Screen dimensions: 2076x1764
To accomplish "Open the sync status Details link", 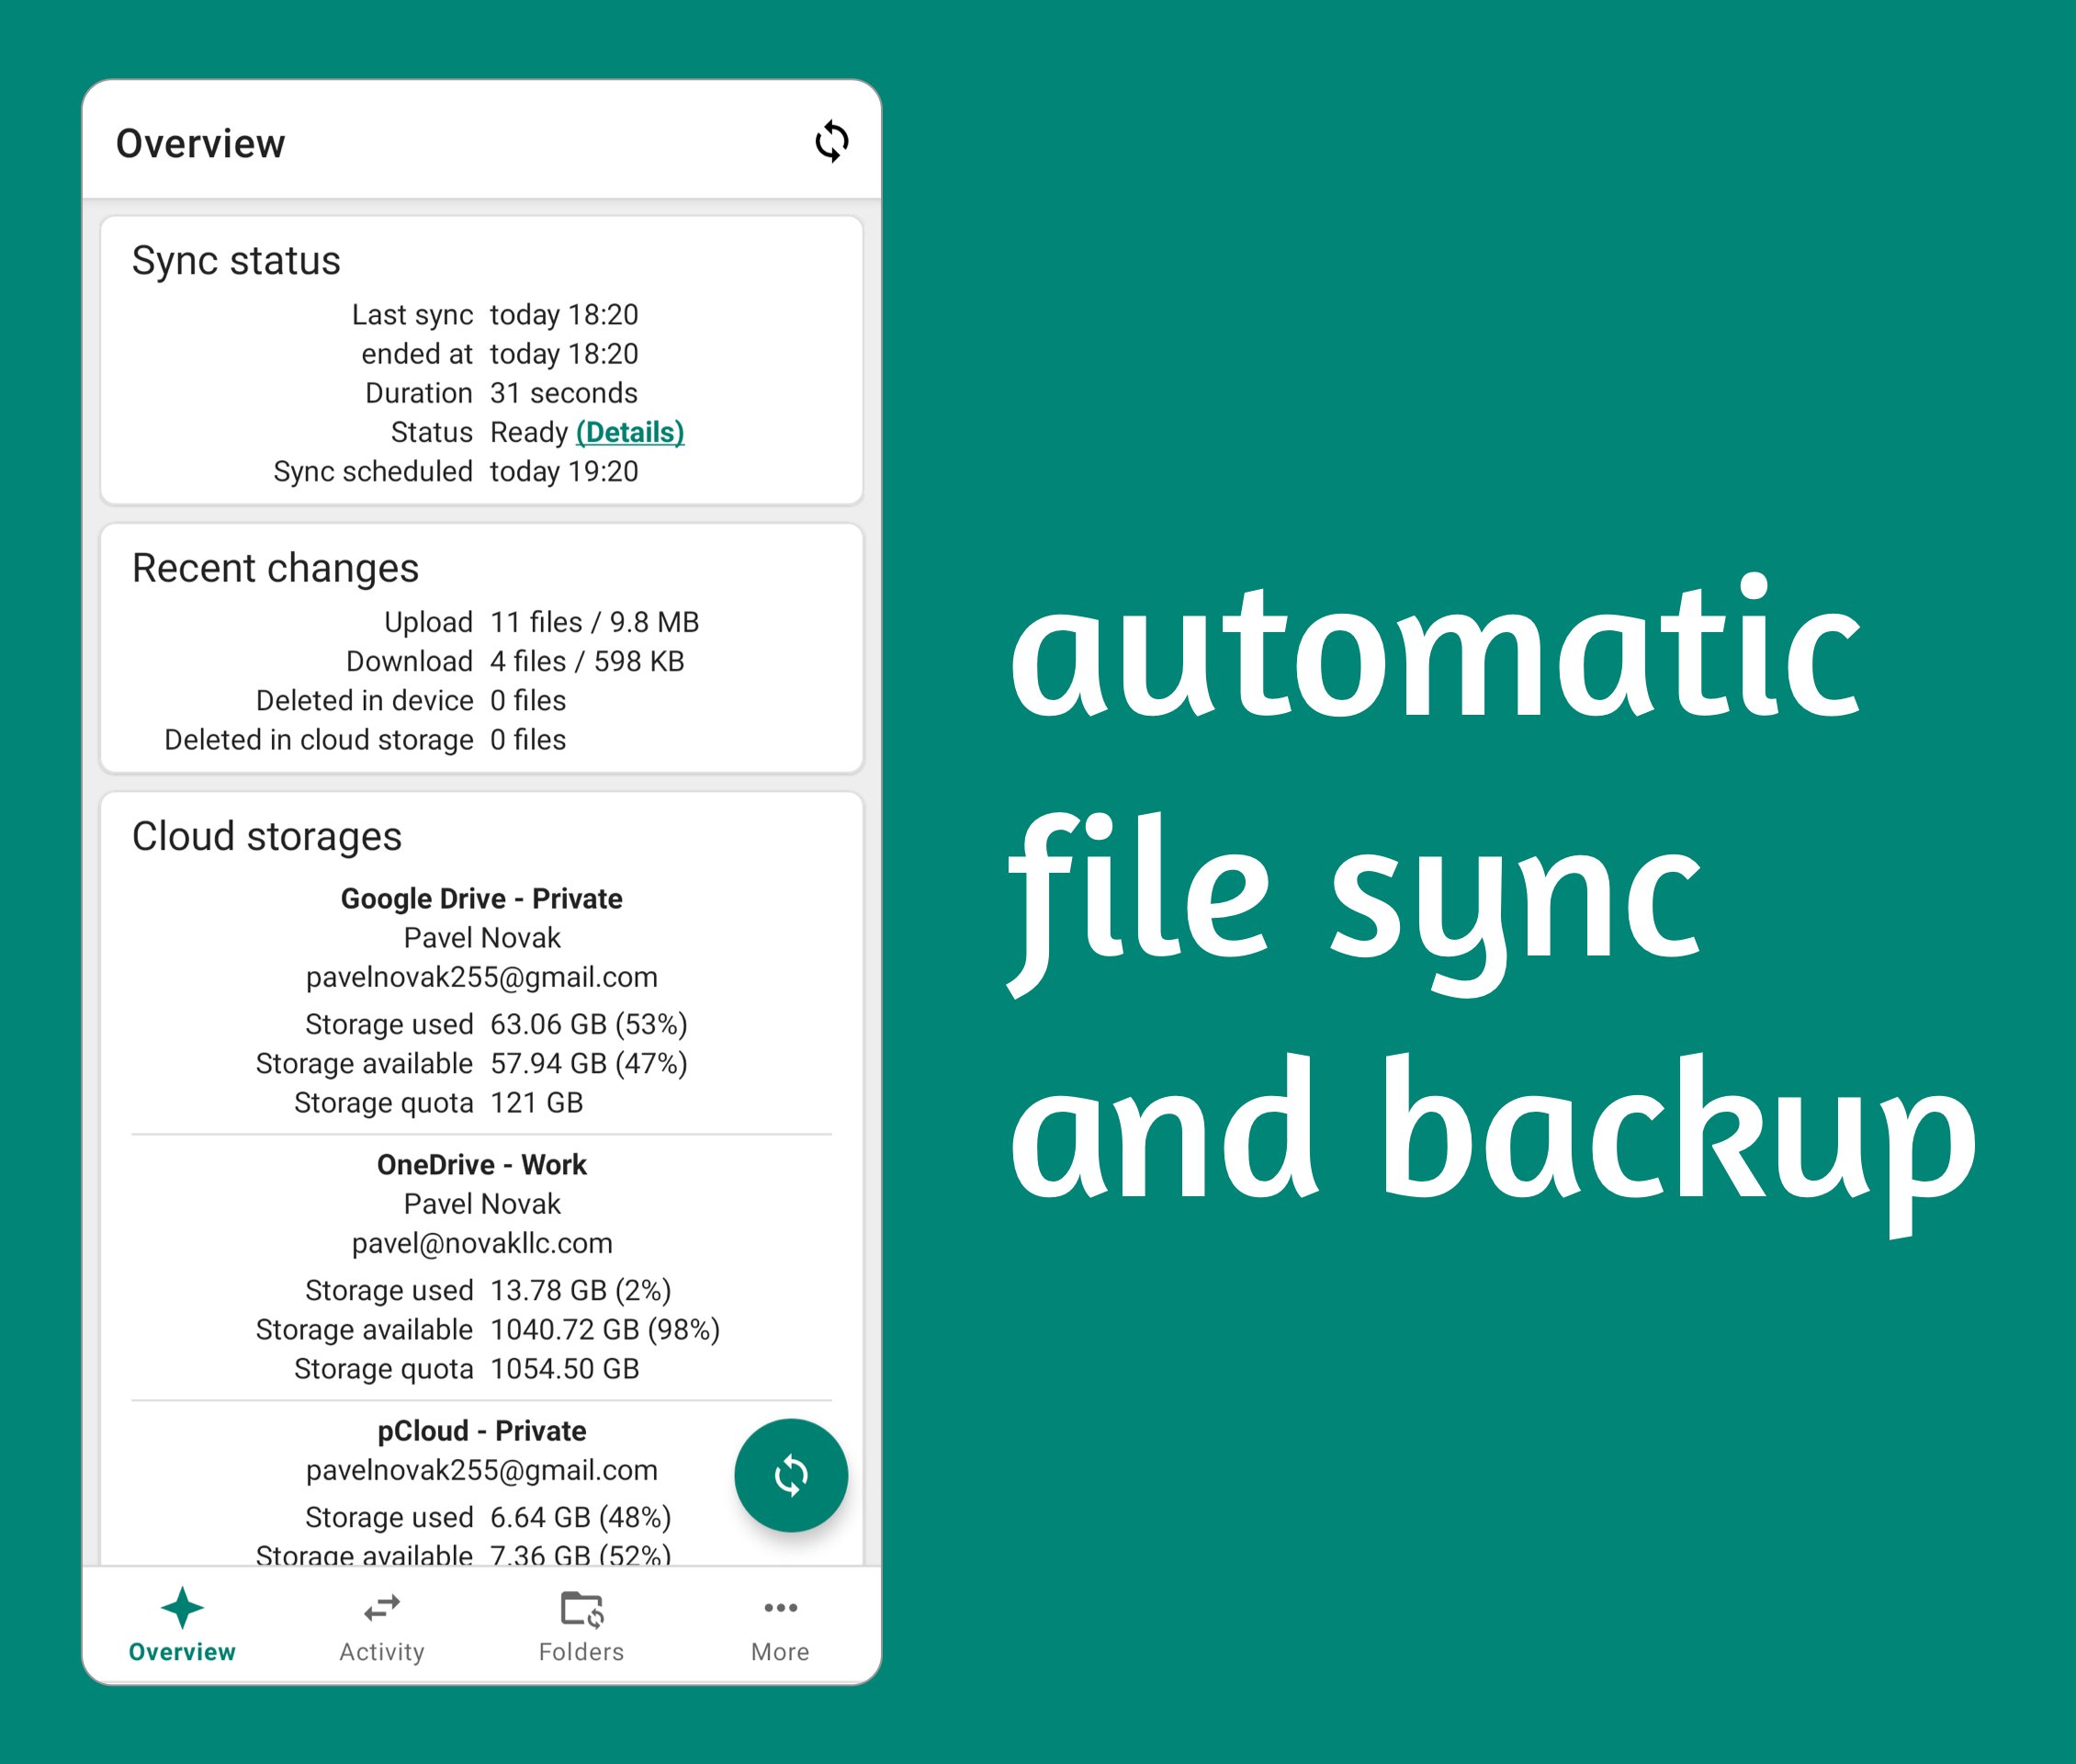I will click(x=630, y=432).
